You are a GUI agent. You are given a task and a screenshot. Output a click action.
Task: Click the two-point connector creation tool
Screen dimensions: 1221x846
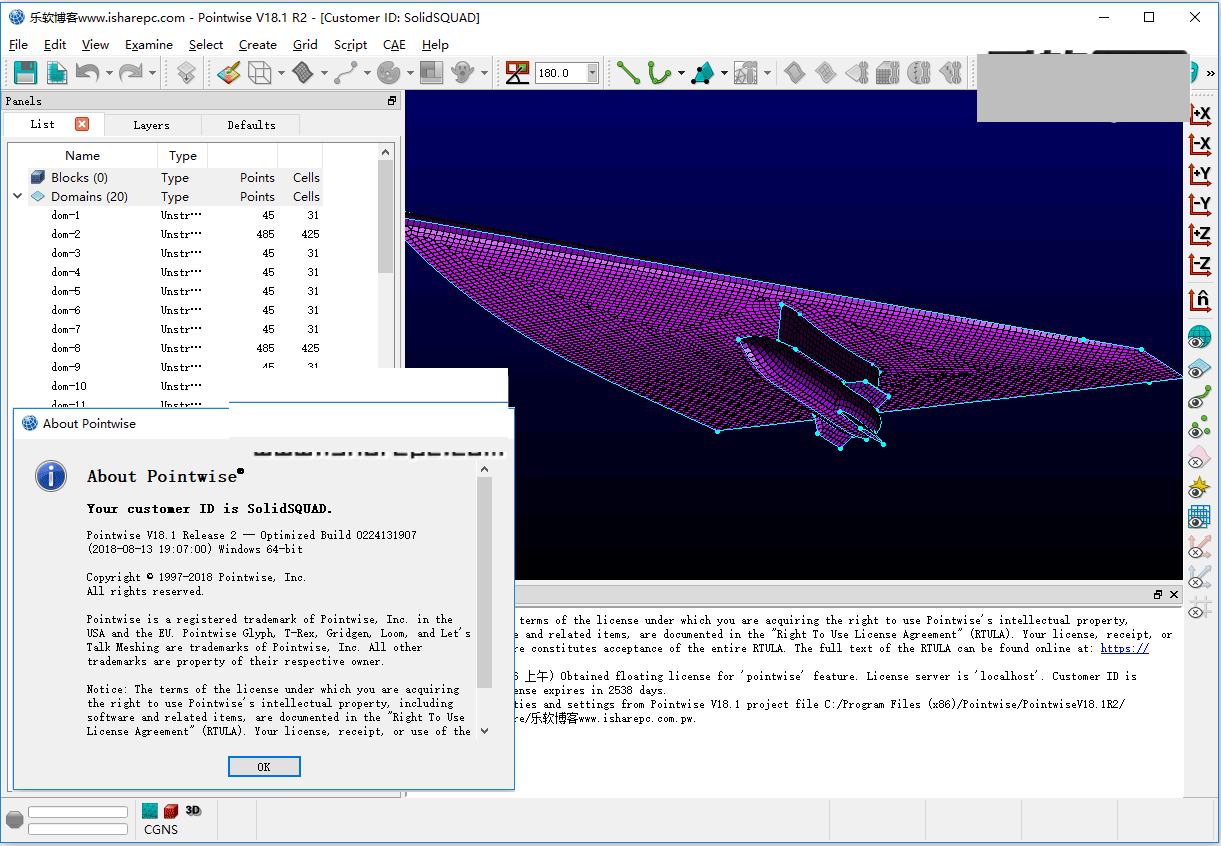tap(628, 73)
